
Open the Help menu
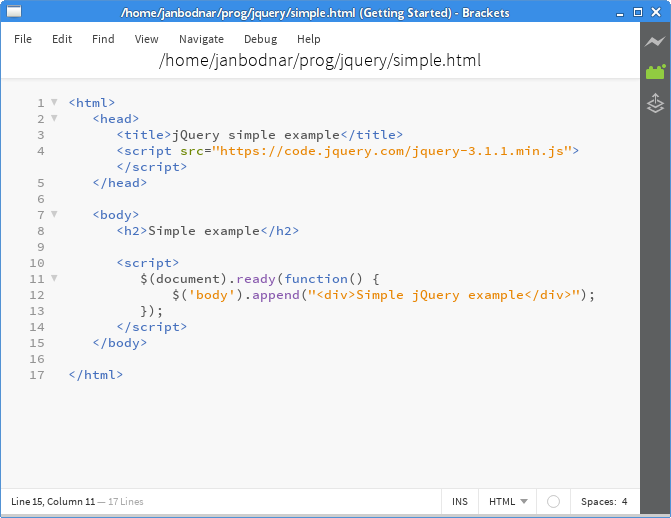pos(309,39)
